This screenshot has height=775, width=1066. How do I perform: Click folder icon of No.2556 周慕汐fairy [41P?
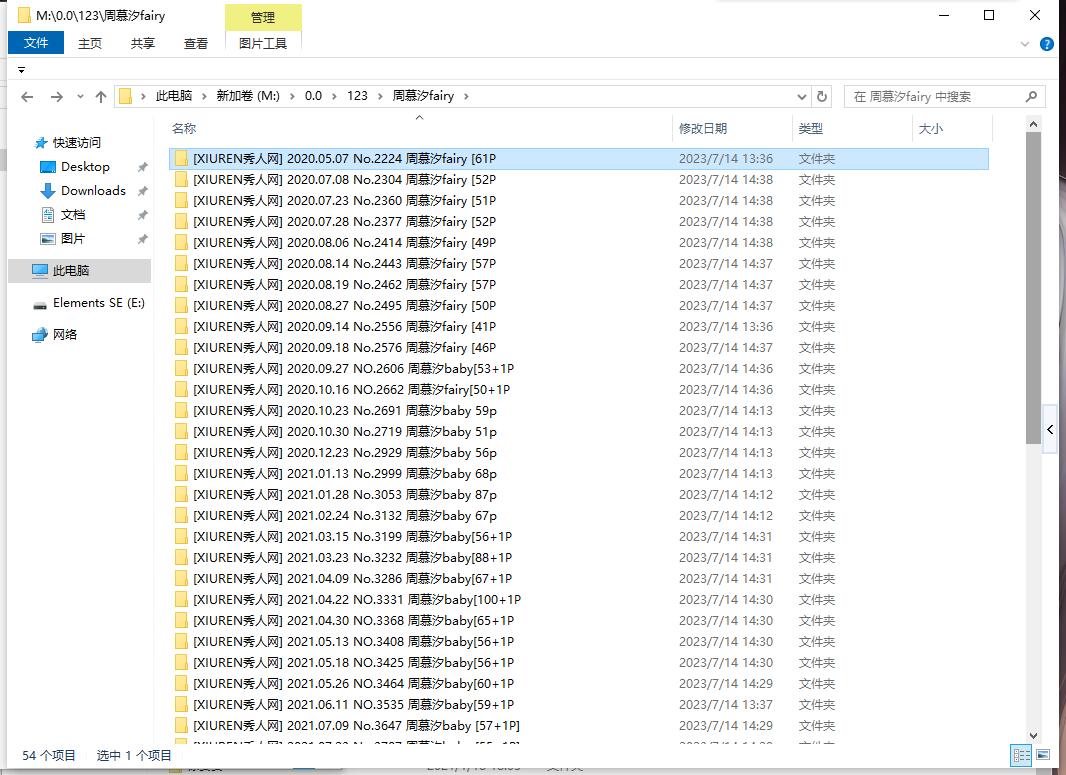tap(181, 326)
